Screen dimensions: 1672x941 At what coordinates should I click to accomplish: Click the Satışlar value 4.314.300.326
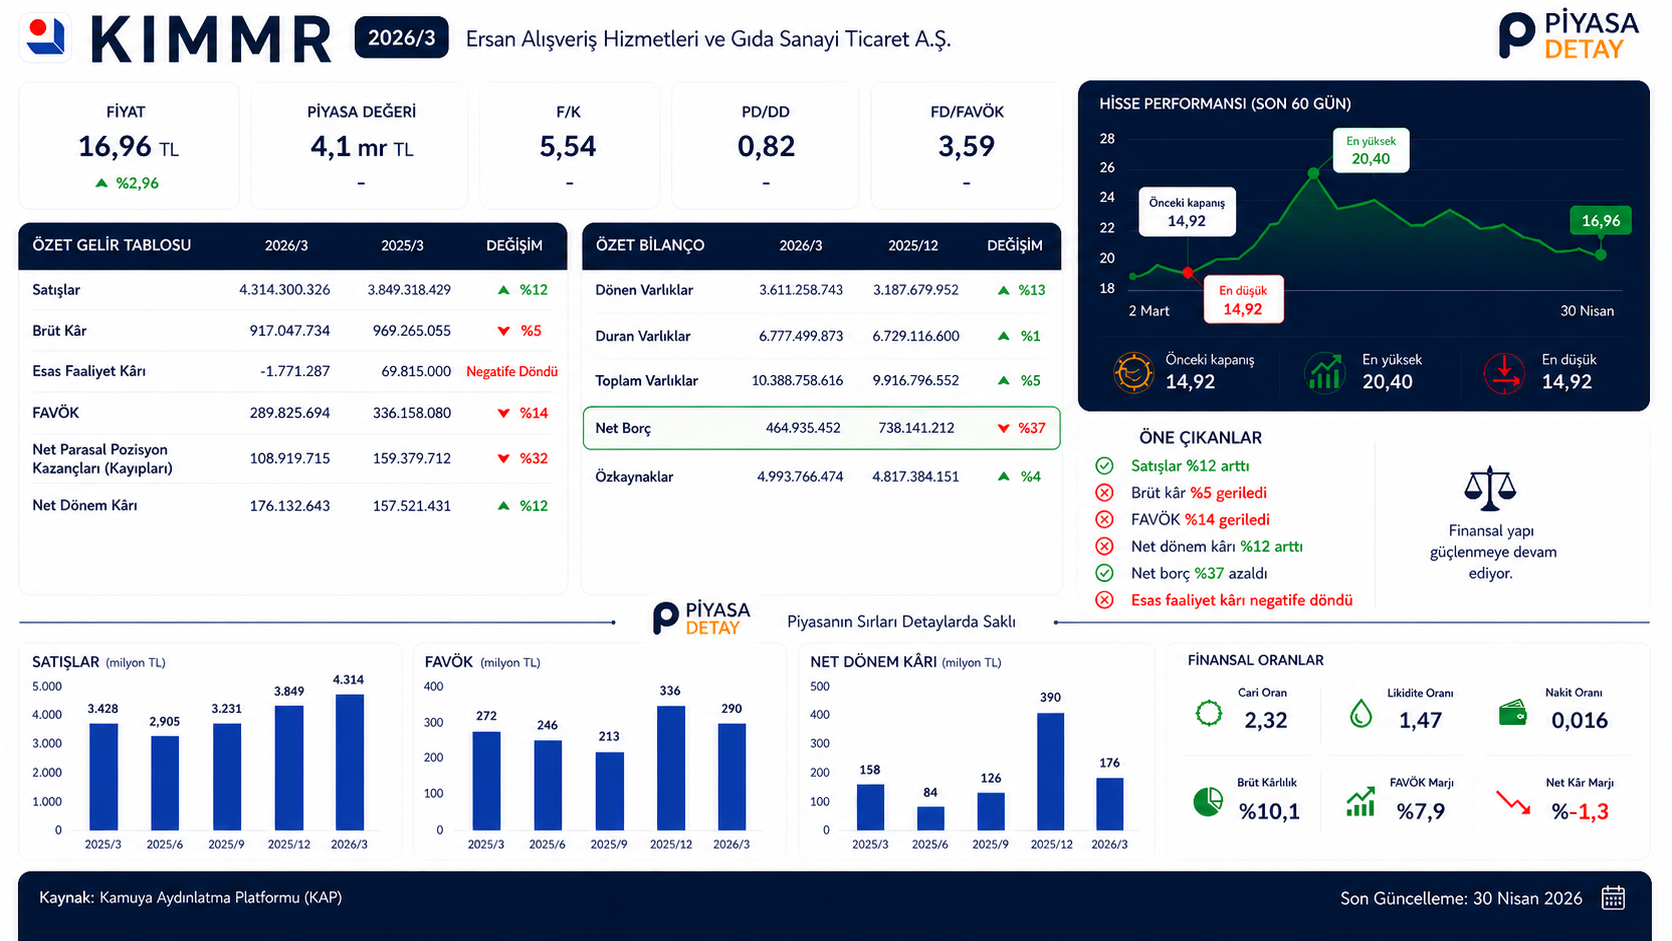pyautogui.click(x=284, y=290)
